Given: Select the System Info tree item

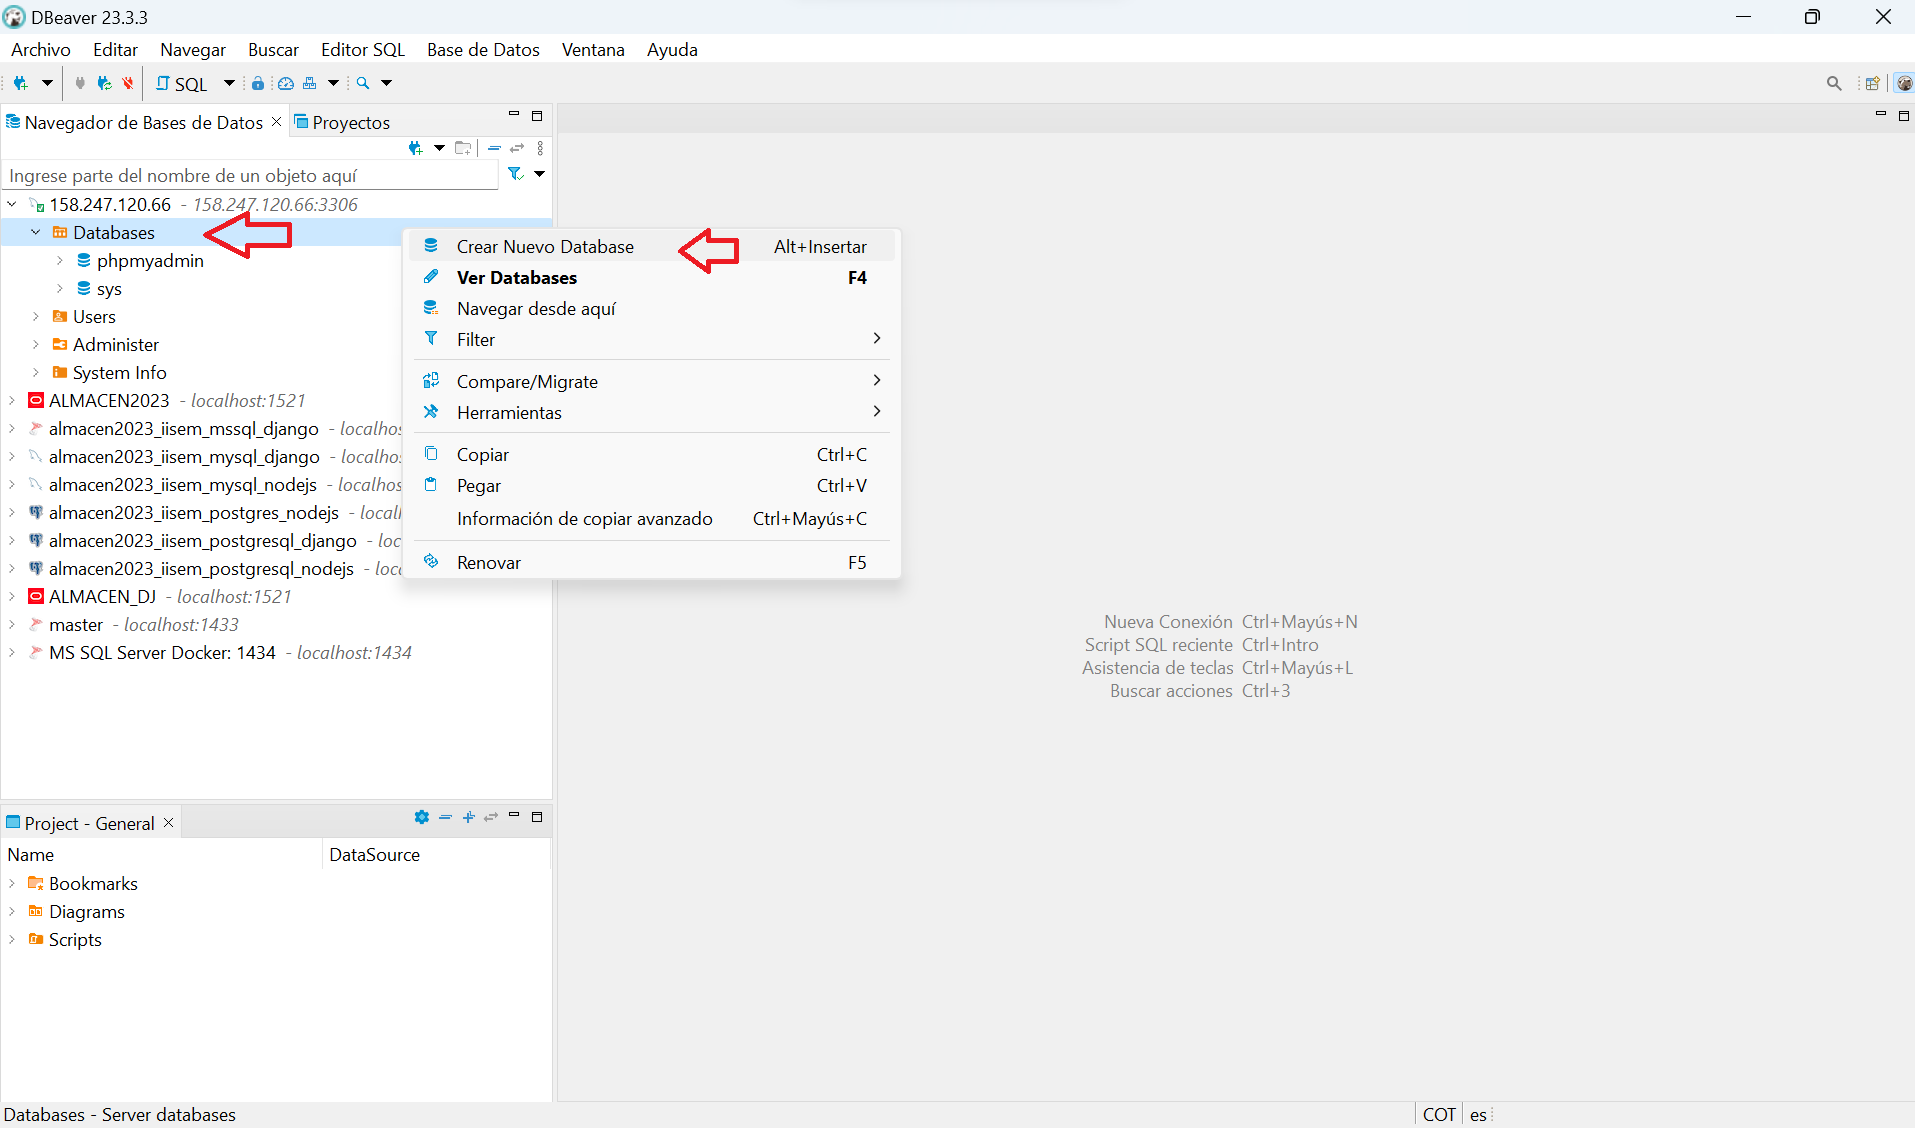Looking at the screenshot, I should pyautogui.click(x=119, y=373).
